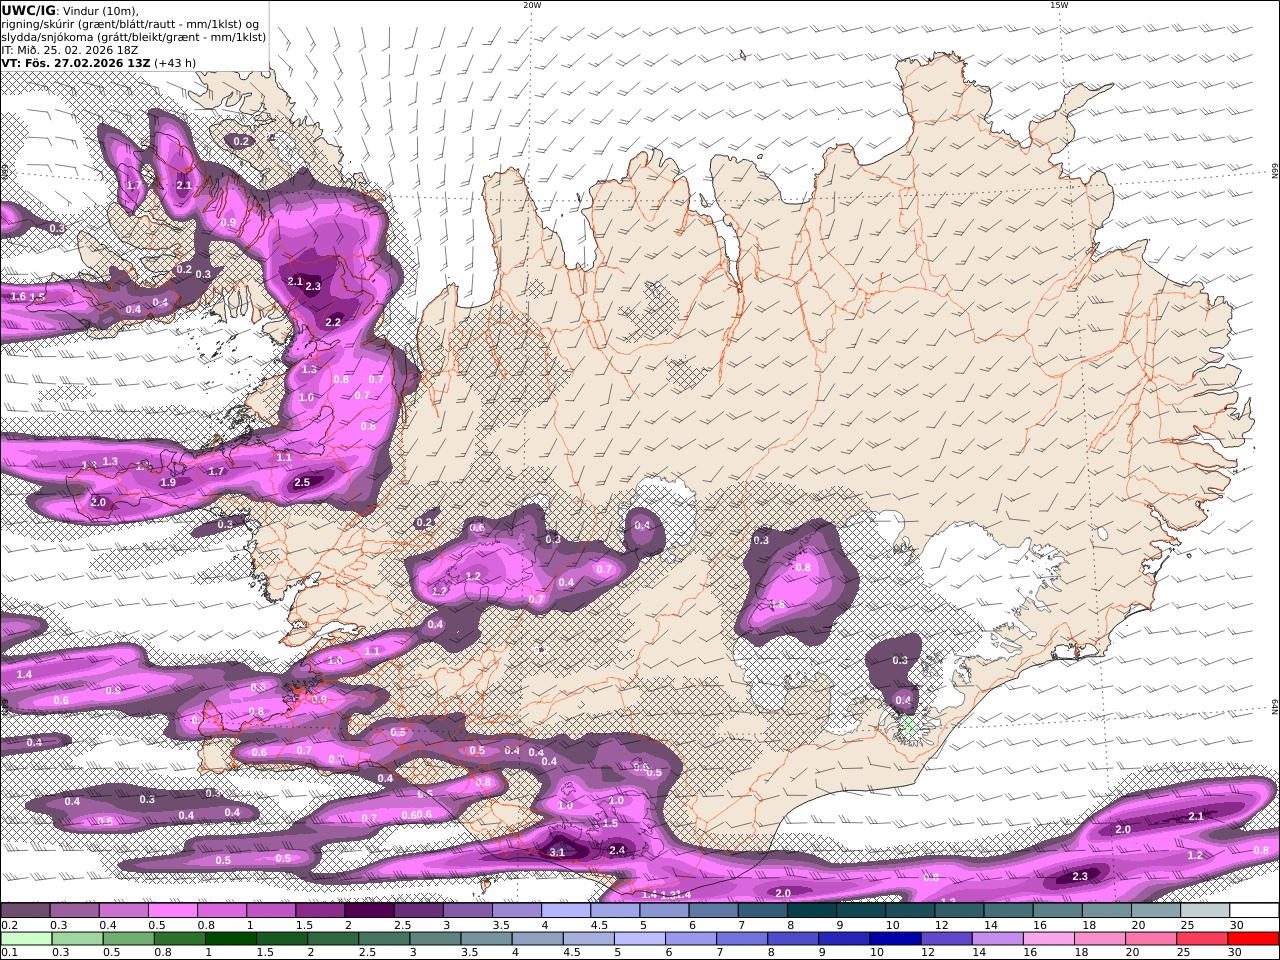The height and width of the screenshot is (960, 1280).
Task: Select the upper legend's dusky purple 0.2 swatch
Action: pyautogui.click(x=25, y=911)
